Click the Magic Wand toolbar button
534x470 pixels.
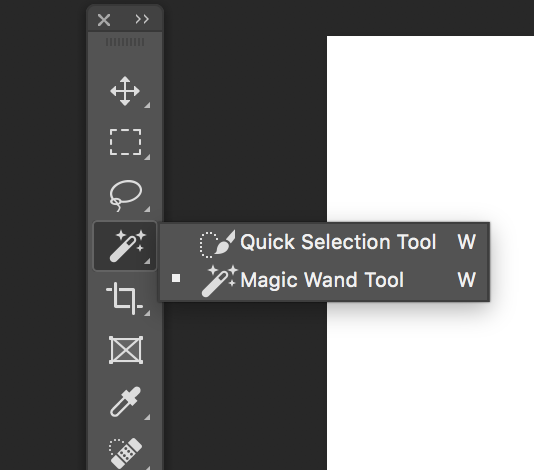click(x=125, y=246)
